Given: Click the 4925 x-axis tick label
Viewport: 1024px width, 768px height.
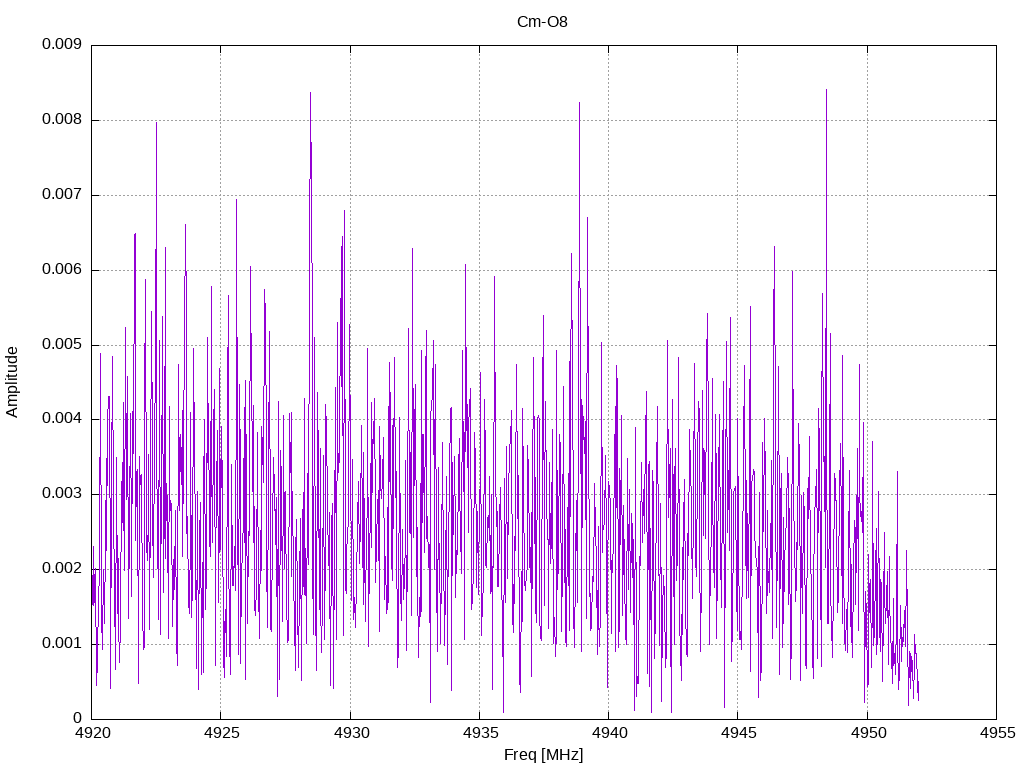Looking at the screenshot, I should tap(221, 733).
